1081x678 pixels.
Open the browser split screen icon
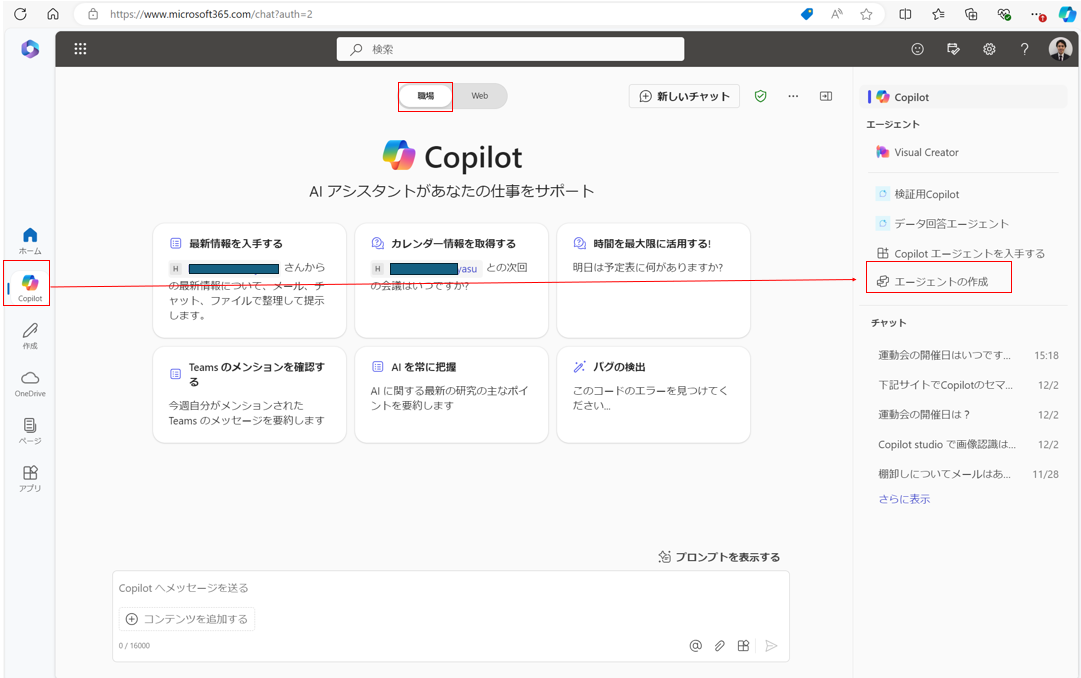point(905,14)
